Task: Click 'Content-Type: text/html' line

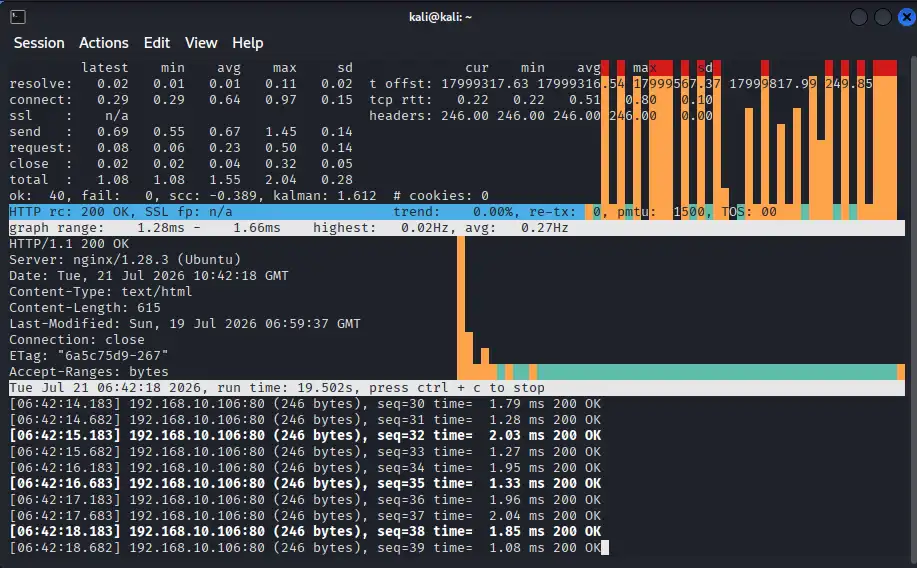Action: 101,291
